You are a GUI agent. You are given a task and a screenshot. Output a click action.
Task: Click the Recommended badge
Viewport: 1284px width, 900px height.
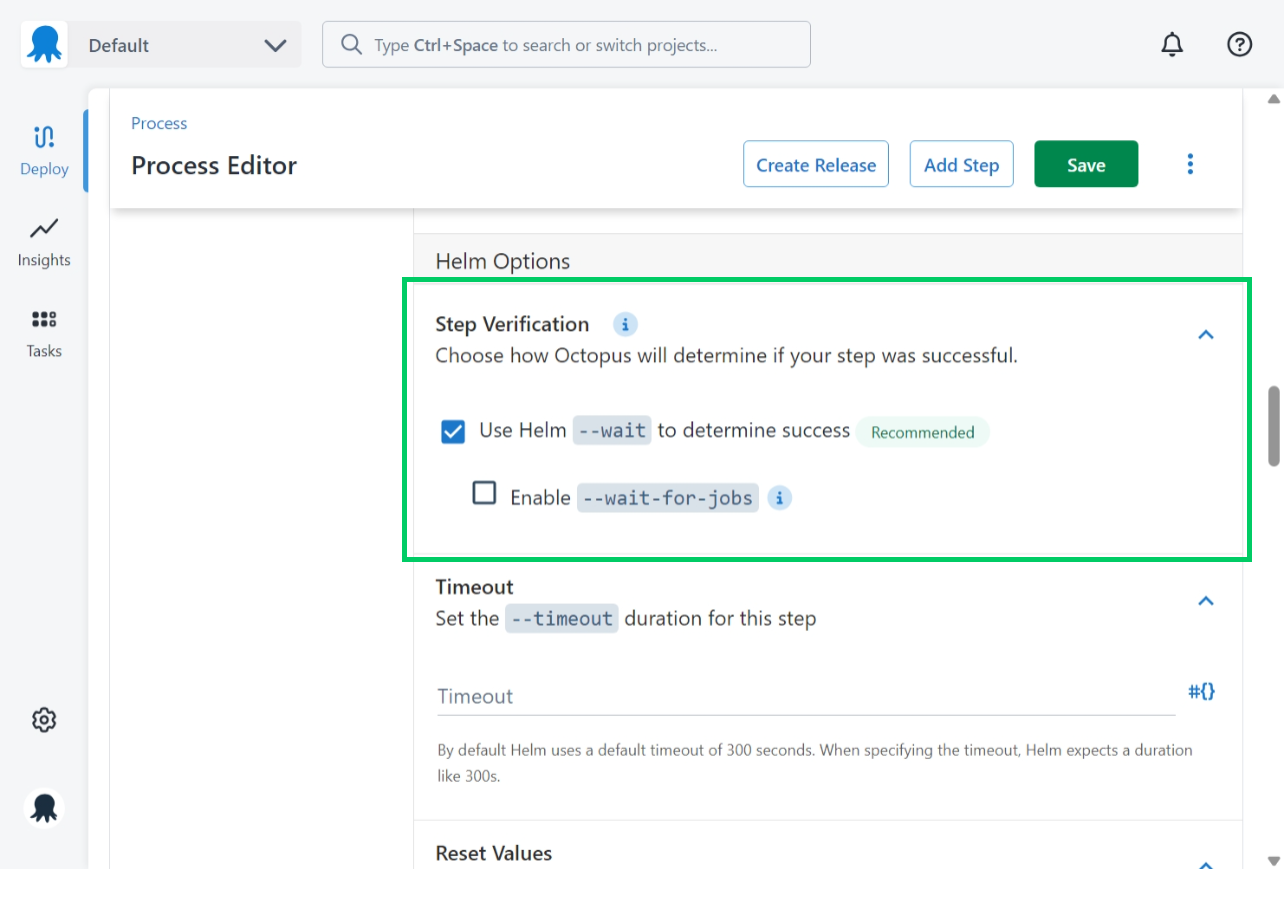(922, 432)
